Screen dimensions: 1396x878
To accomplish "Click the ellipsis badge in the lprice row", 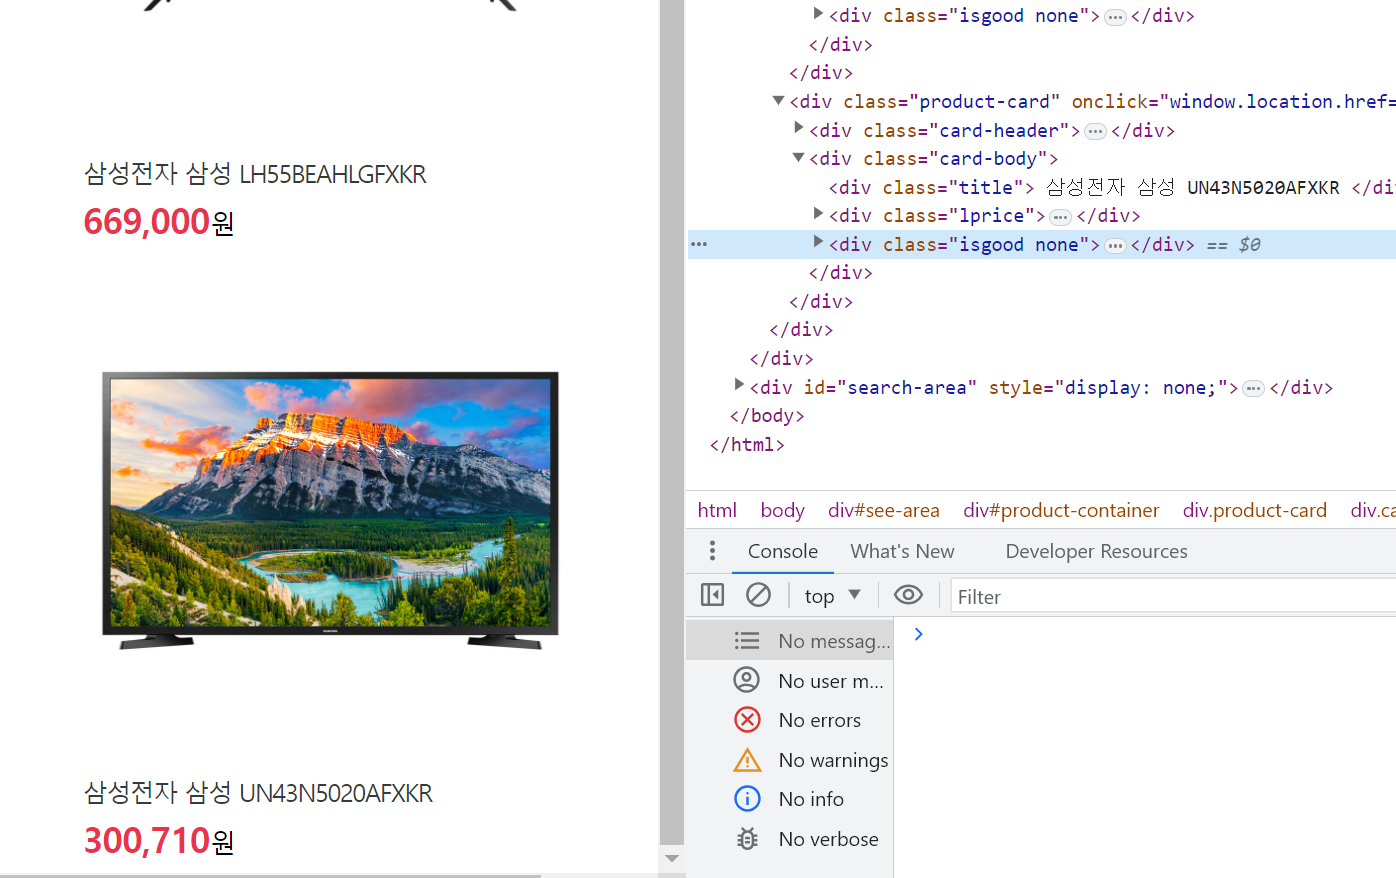I will 1061,217.
